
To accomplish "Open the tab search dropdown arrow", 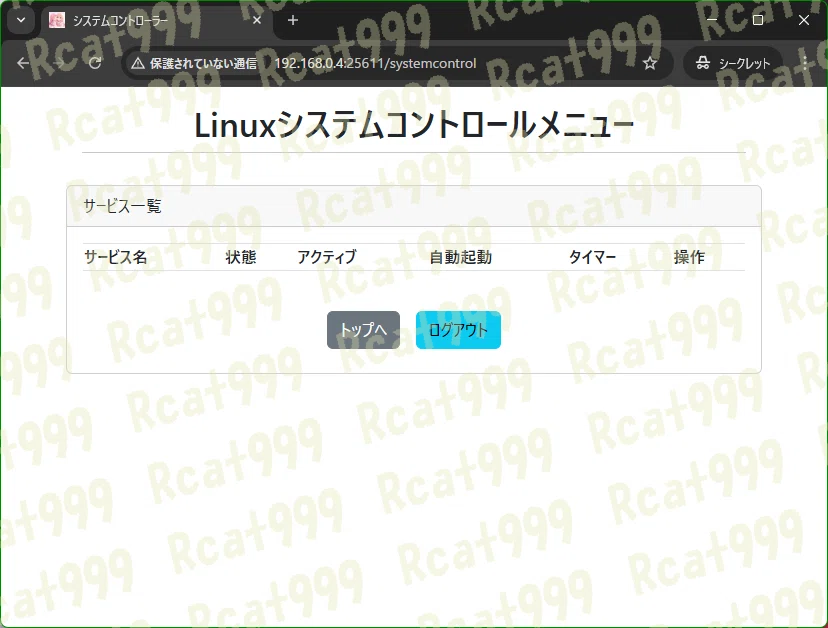I will pos(21,21).
